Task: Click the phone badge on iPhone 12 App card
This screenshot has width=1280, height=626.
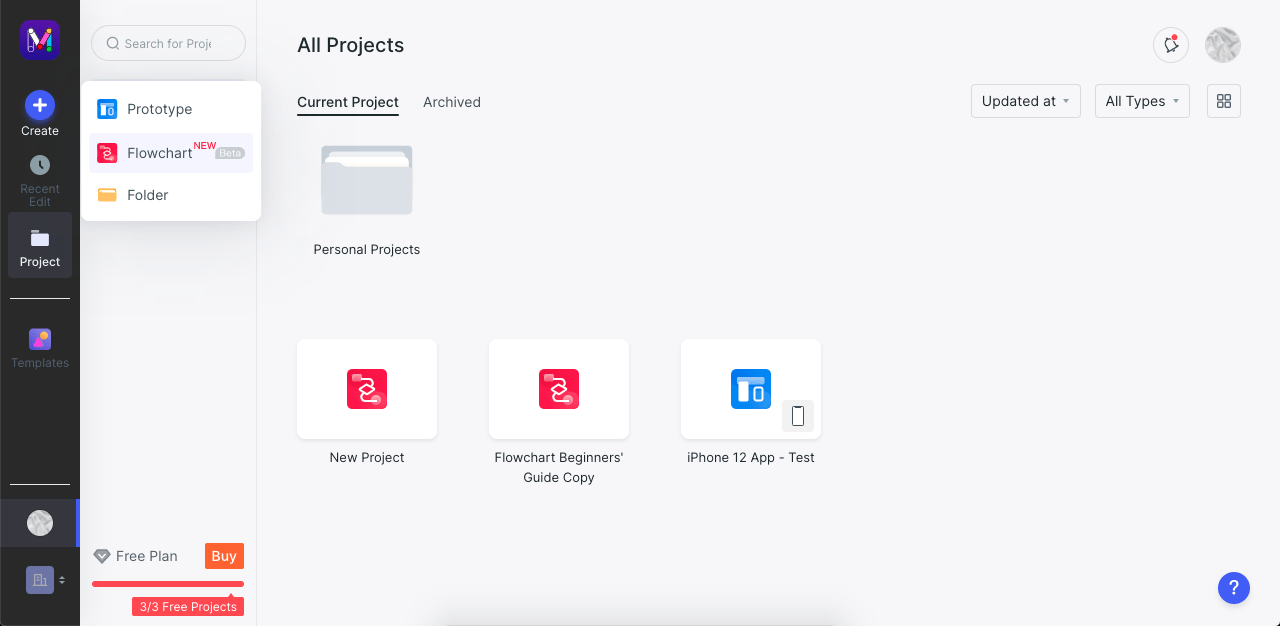Action: point(797,415)
